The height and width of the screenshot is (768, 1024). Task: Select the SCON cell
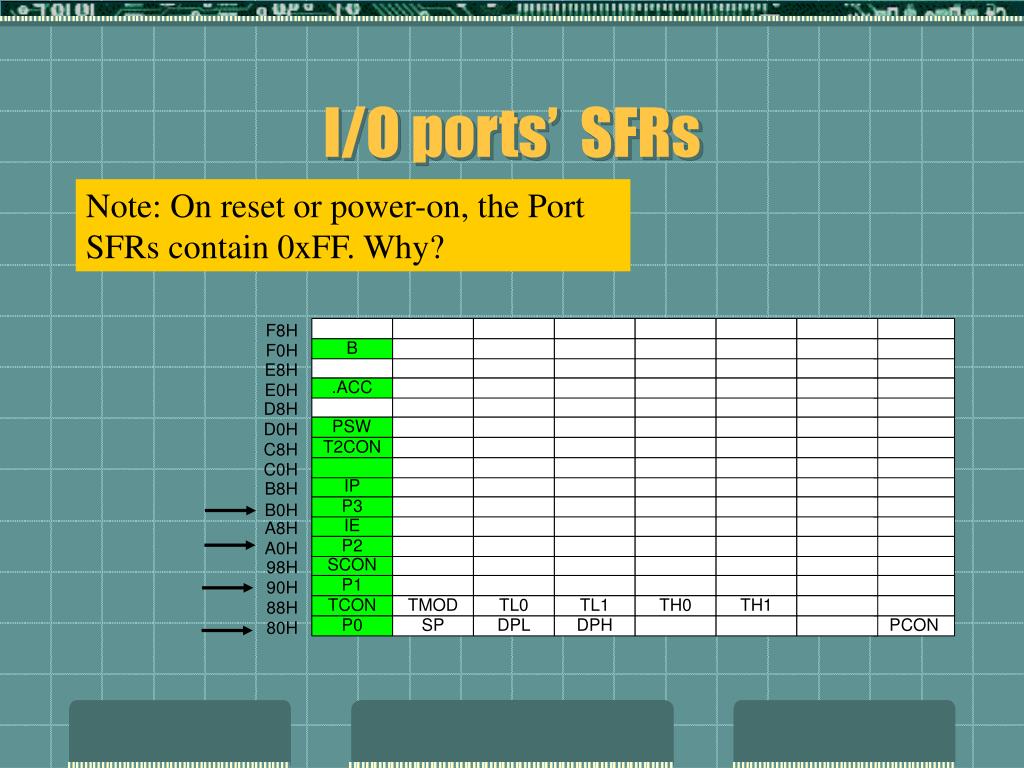352,566
